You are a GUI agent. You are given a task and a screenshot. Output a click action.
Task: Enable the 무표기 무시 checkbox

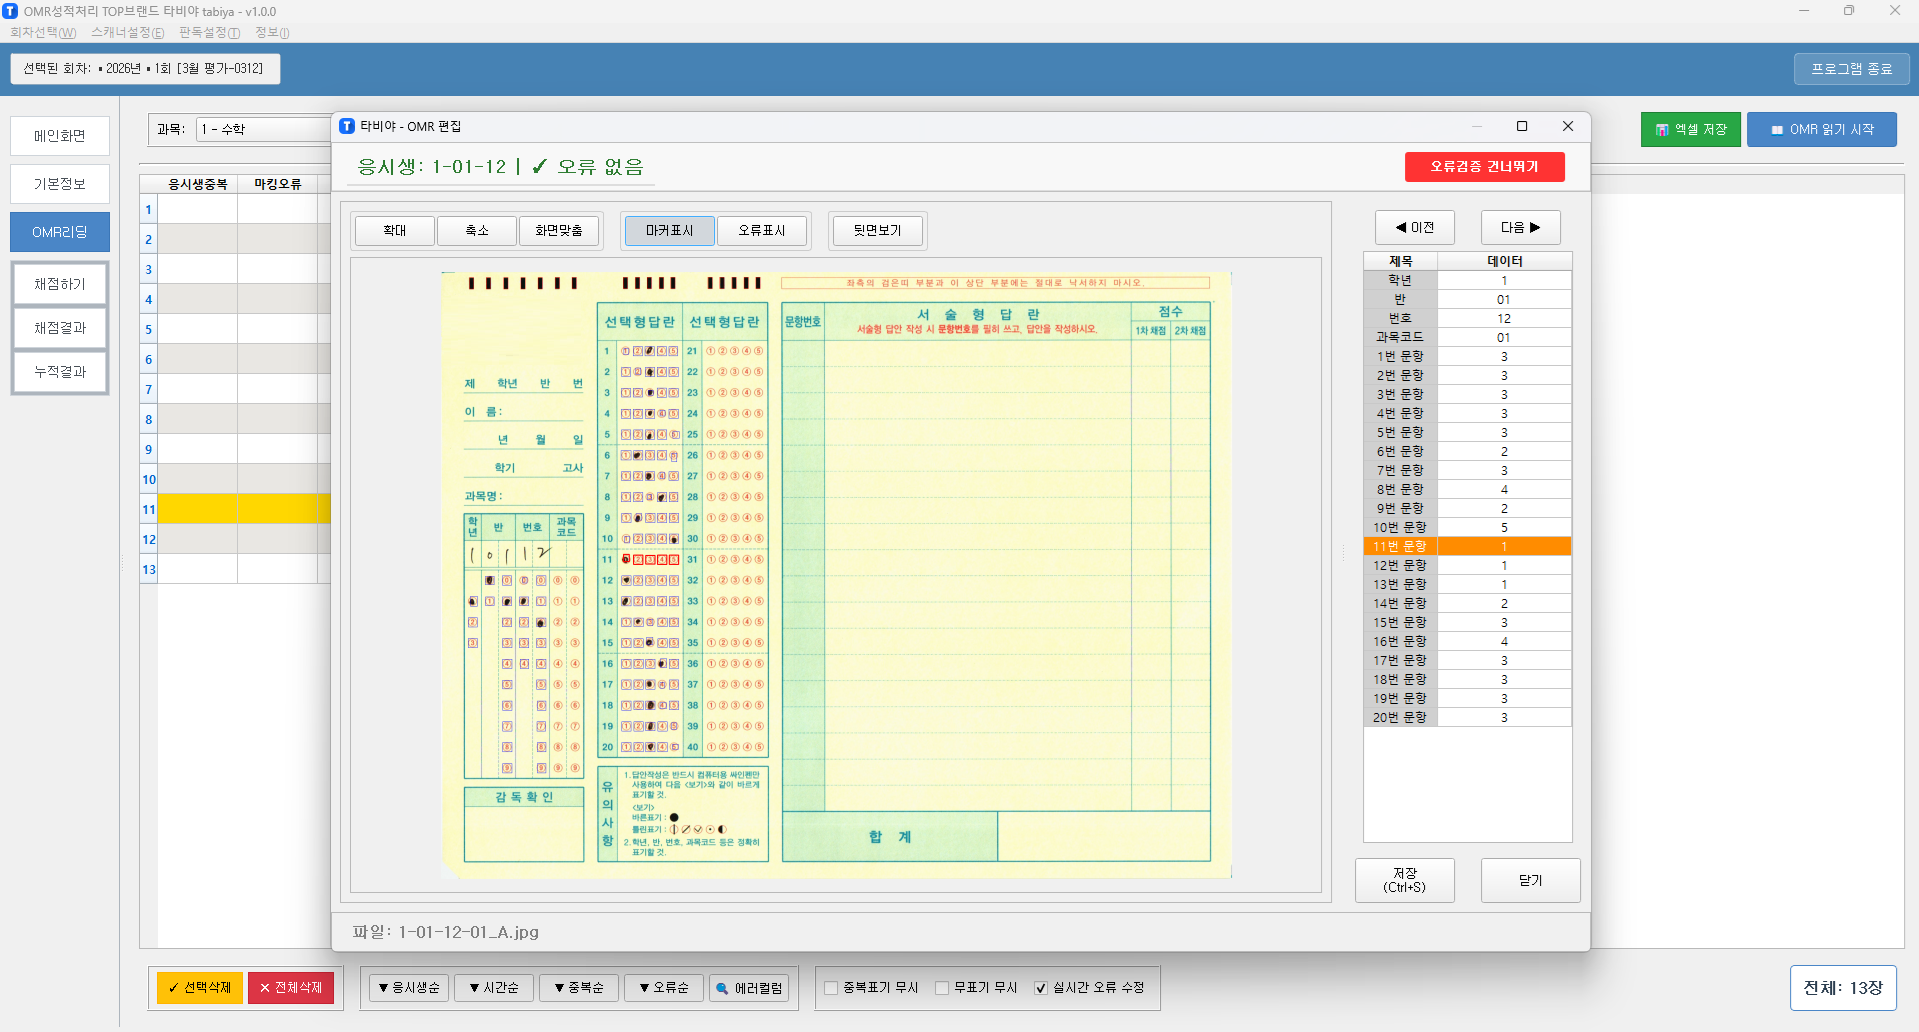click(x=942, y=988)
